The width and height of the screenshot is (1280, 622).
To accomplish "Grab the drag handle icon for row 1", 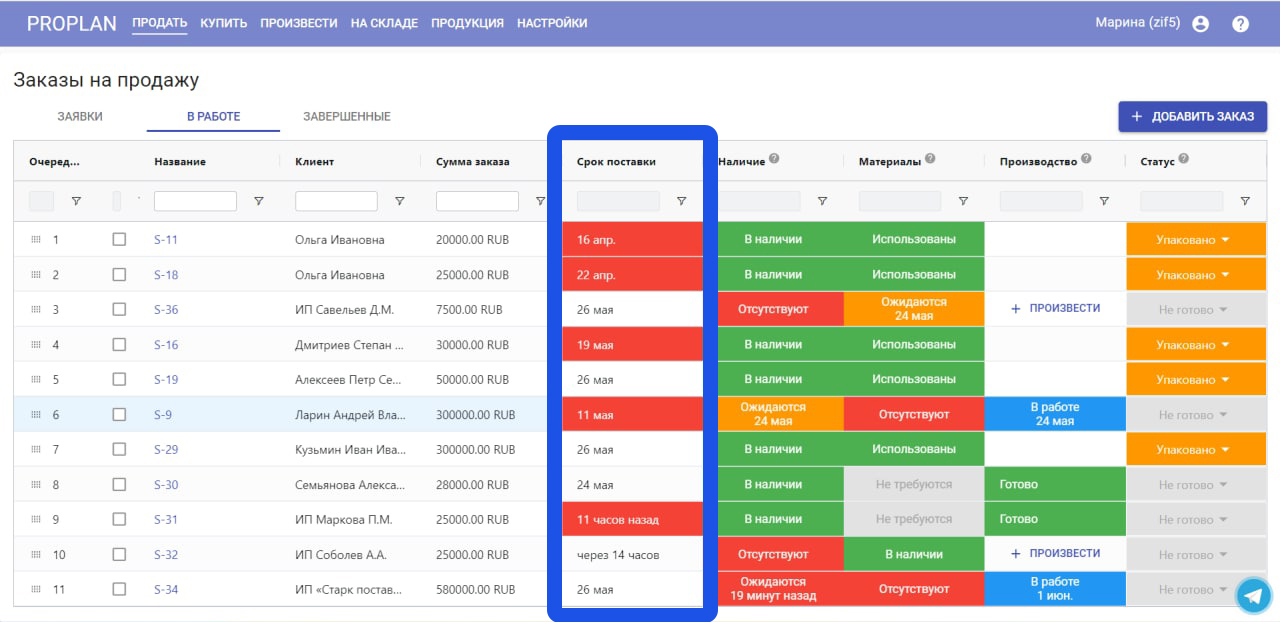I will [36, 239].
